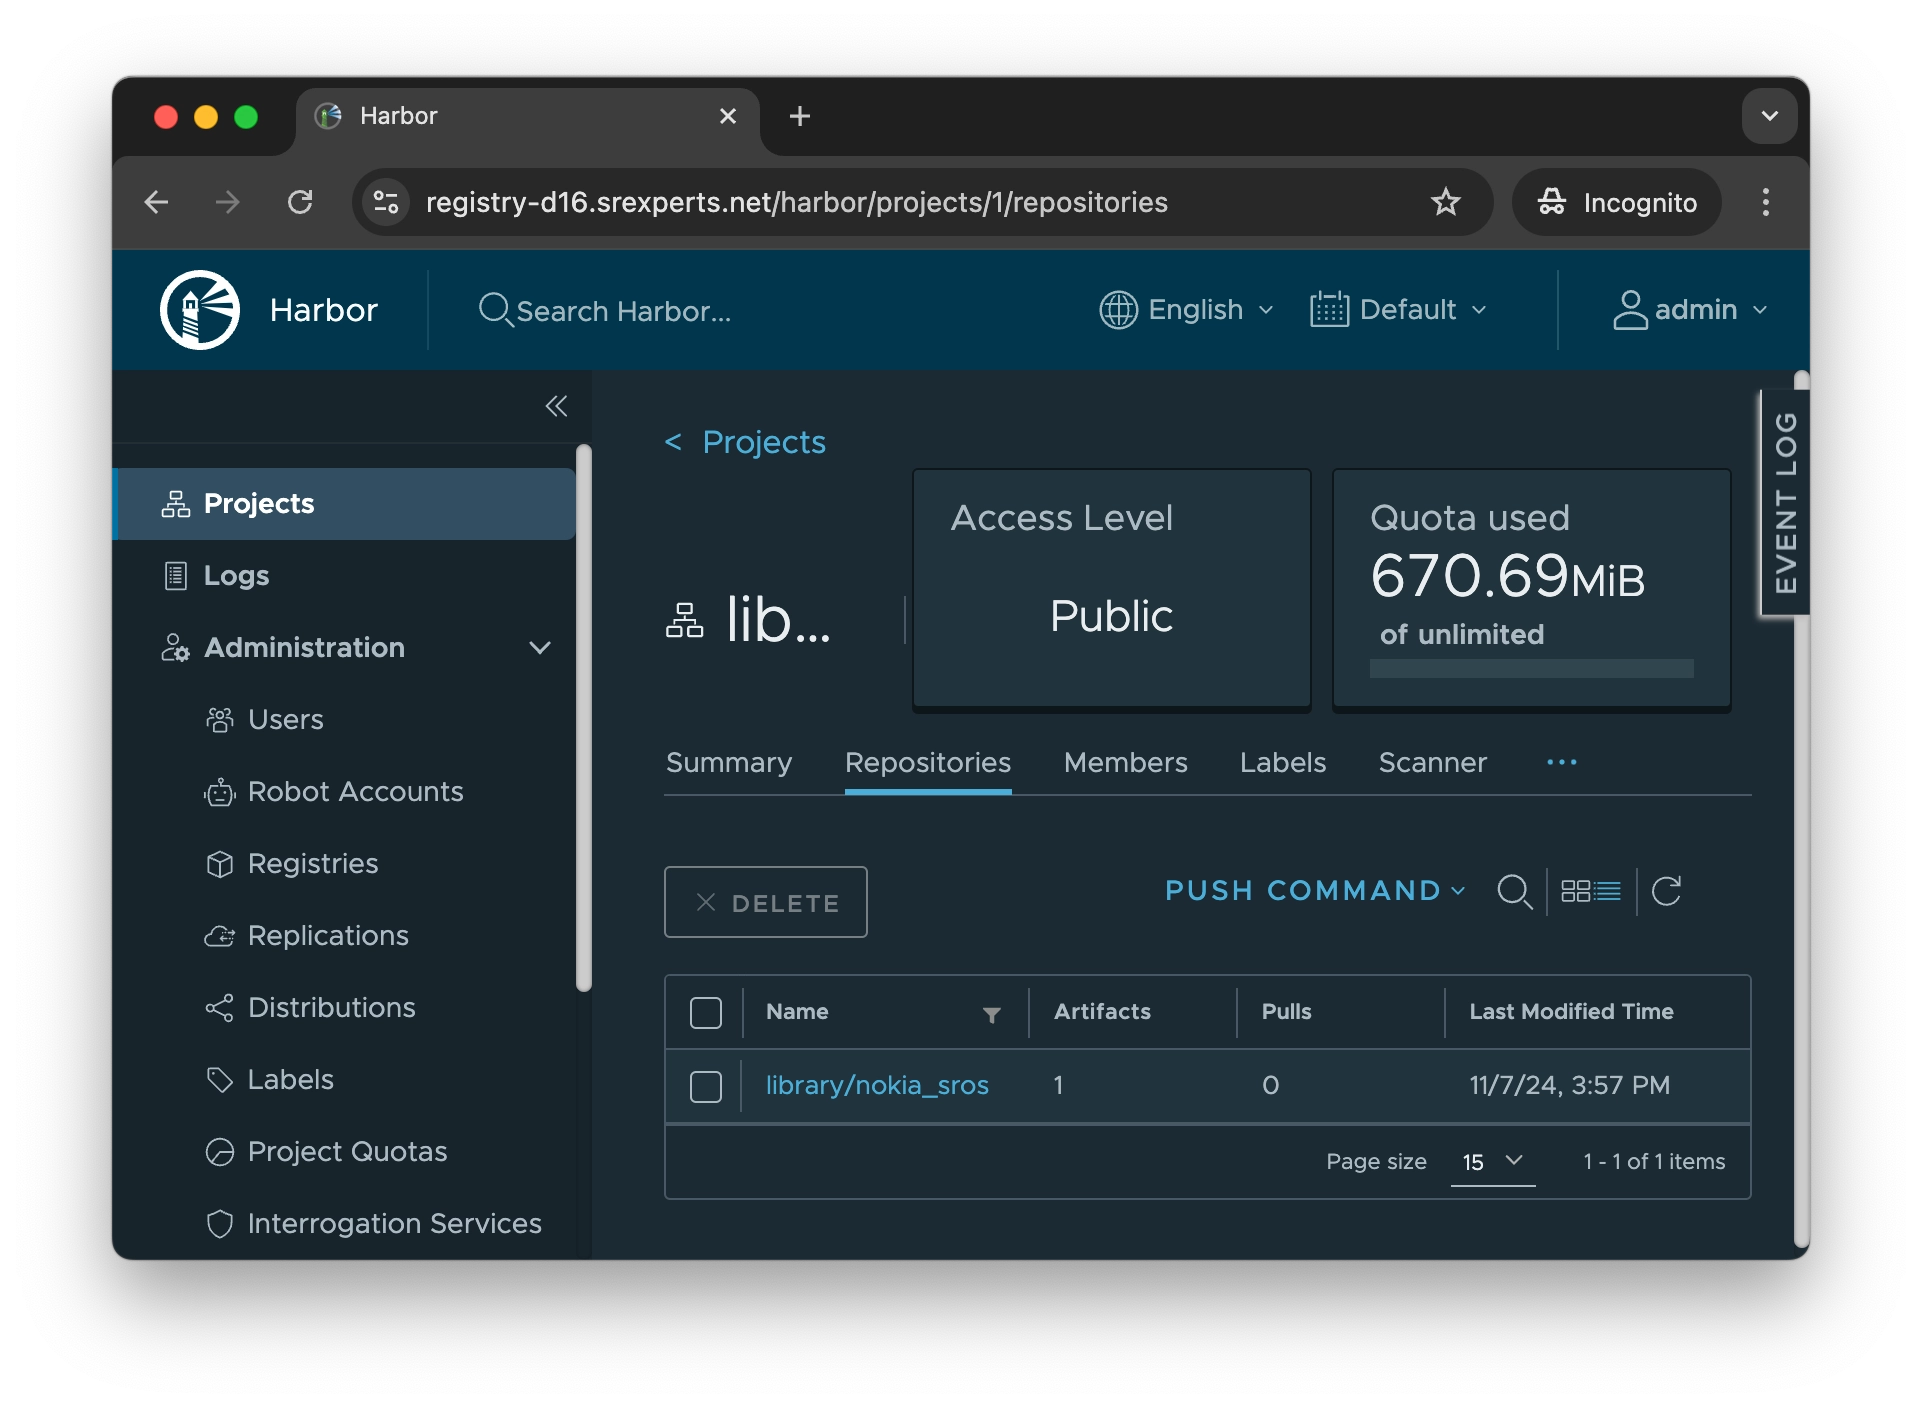This screenshot has width=1922, height=1408.
Task: Open a new browser tab
Action: [799, 116]
